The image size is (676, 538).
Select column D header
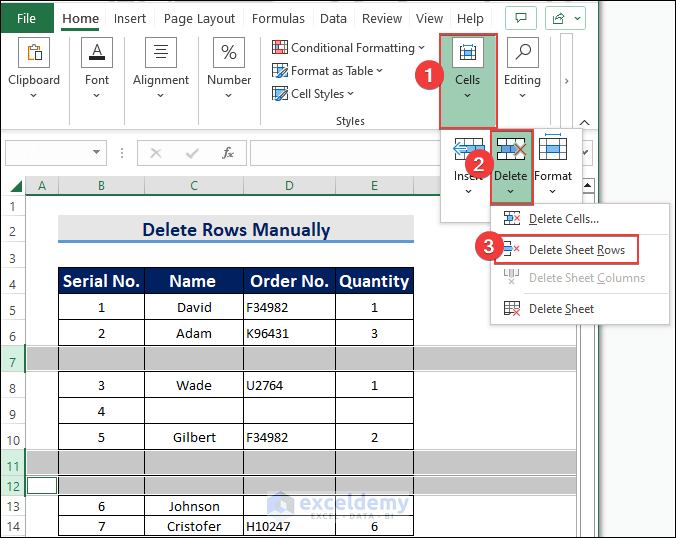click(289, 186)
